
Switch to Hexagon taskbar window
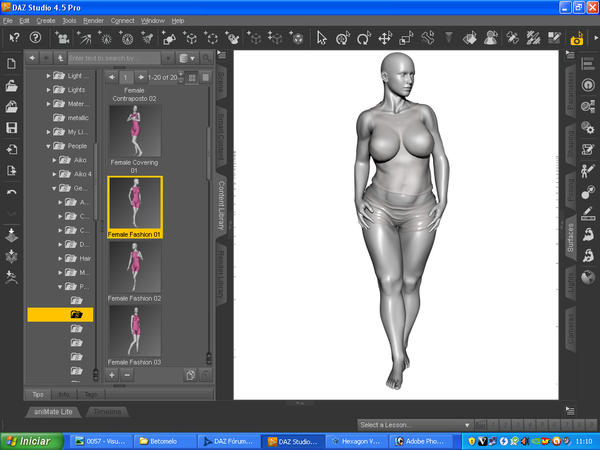pos(357,441)
